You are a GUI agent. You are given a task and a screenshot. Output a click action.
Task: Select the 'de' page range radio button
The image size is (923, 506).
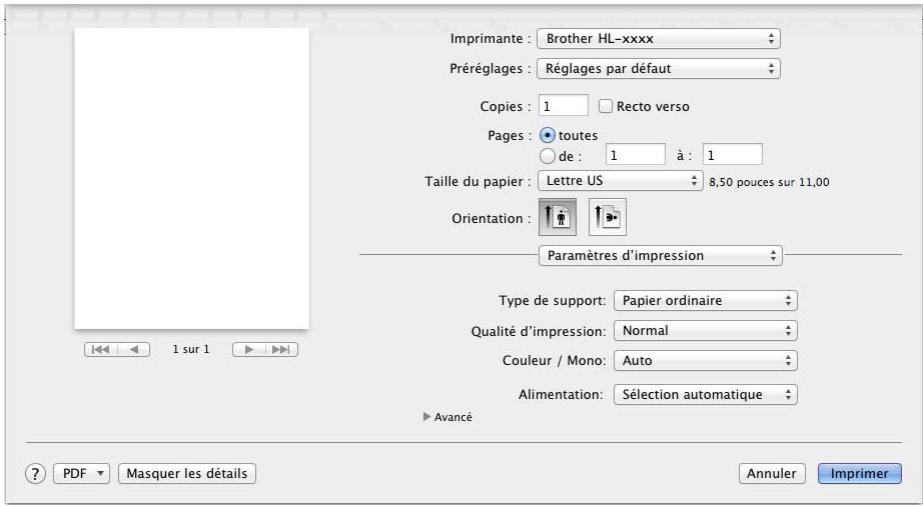547,156
